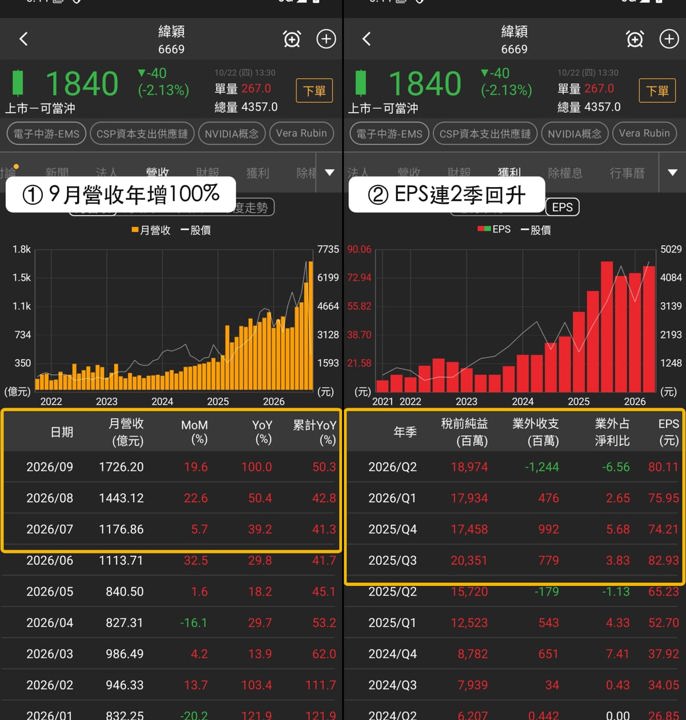Select Vera Rubin tag in left panel

click(x=301, y=133)
